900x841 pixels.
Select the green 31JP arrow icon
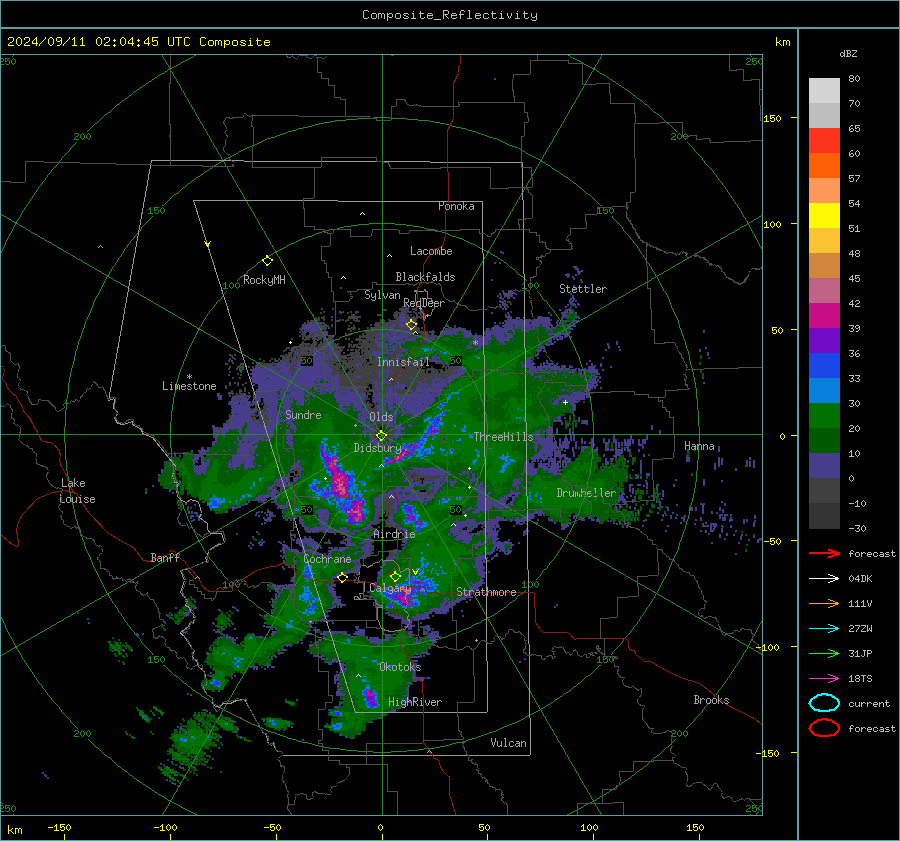coord(824,653)
